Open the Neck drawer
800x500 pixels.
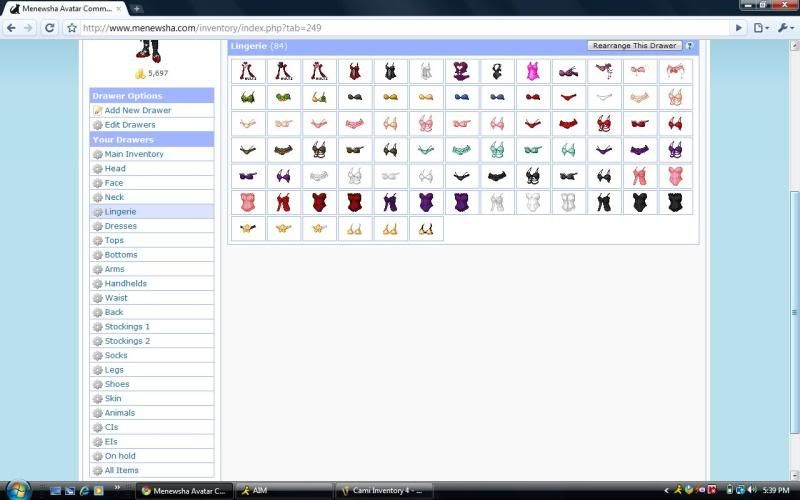coord(114,197)
